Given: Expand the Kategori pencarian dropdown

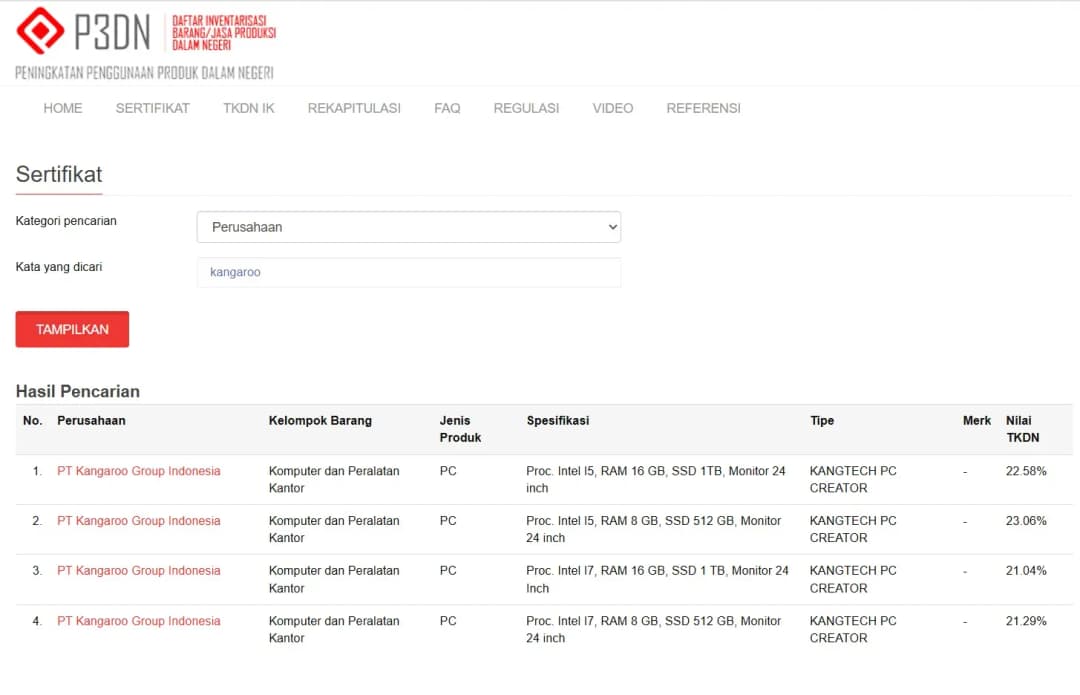Looking at the screenshot, I should pos(408,227).
